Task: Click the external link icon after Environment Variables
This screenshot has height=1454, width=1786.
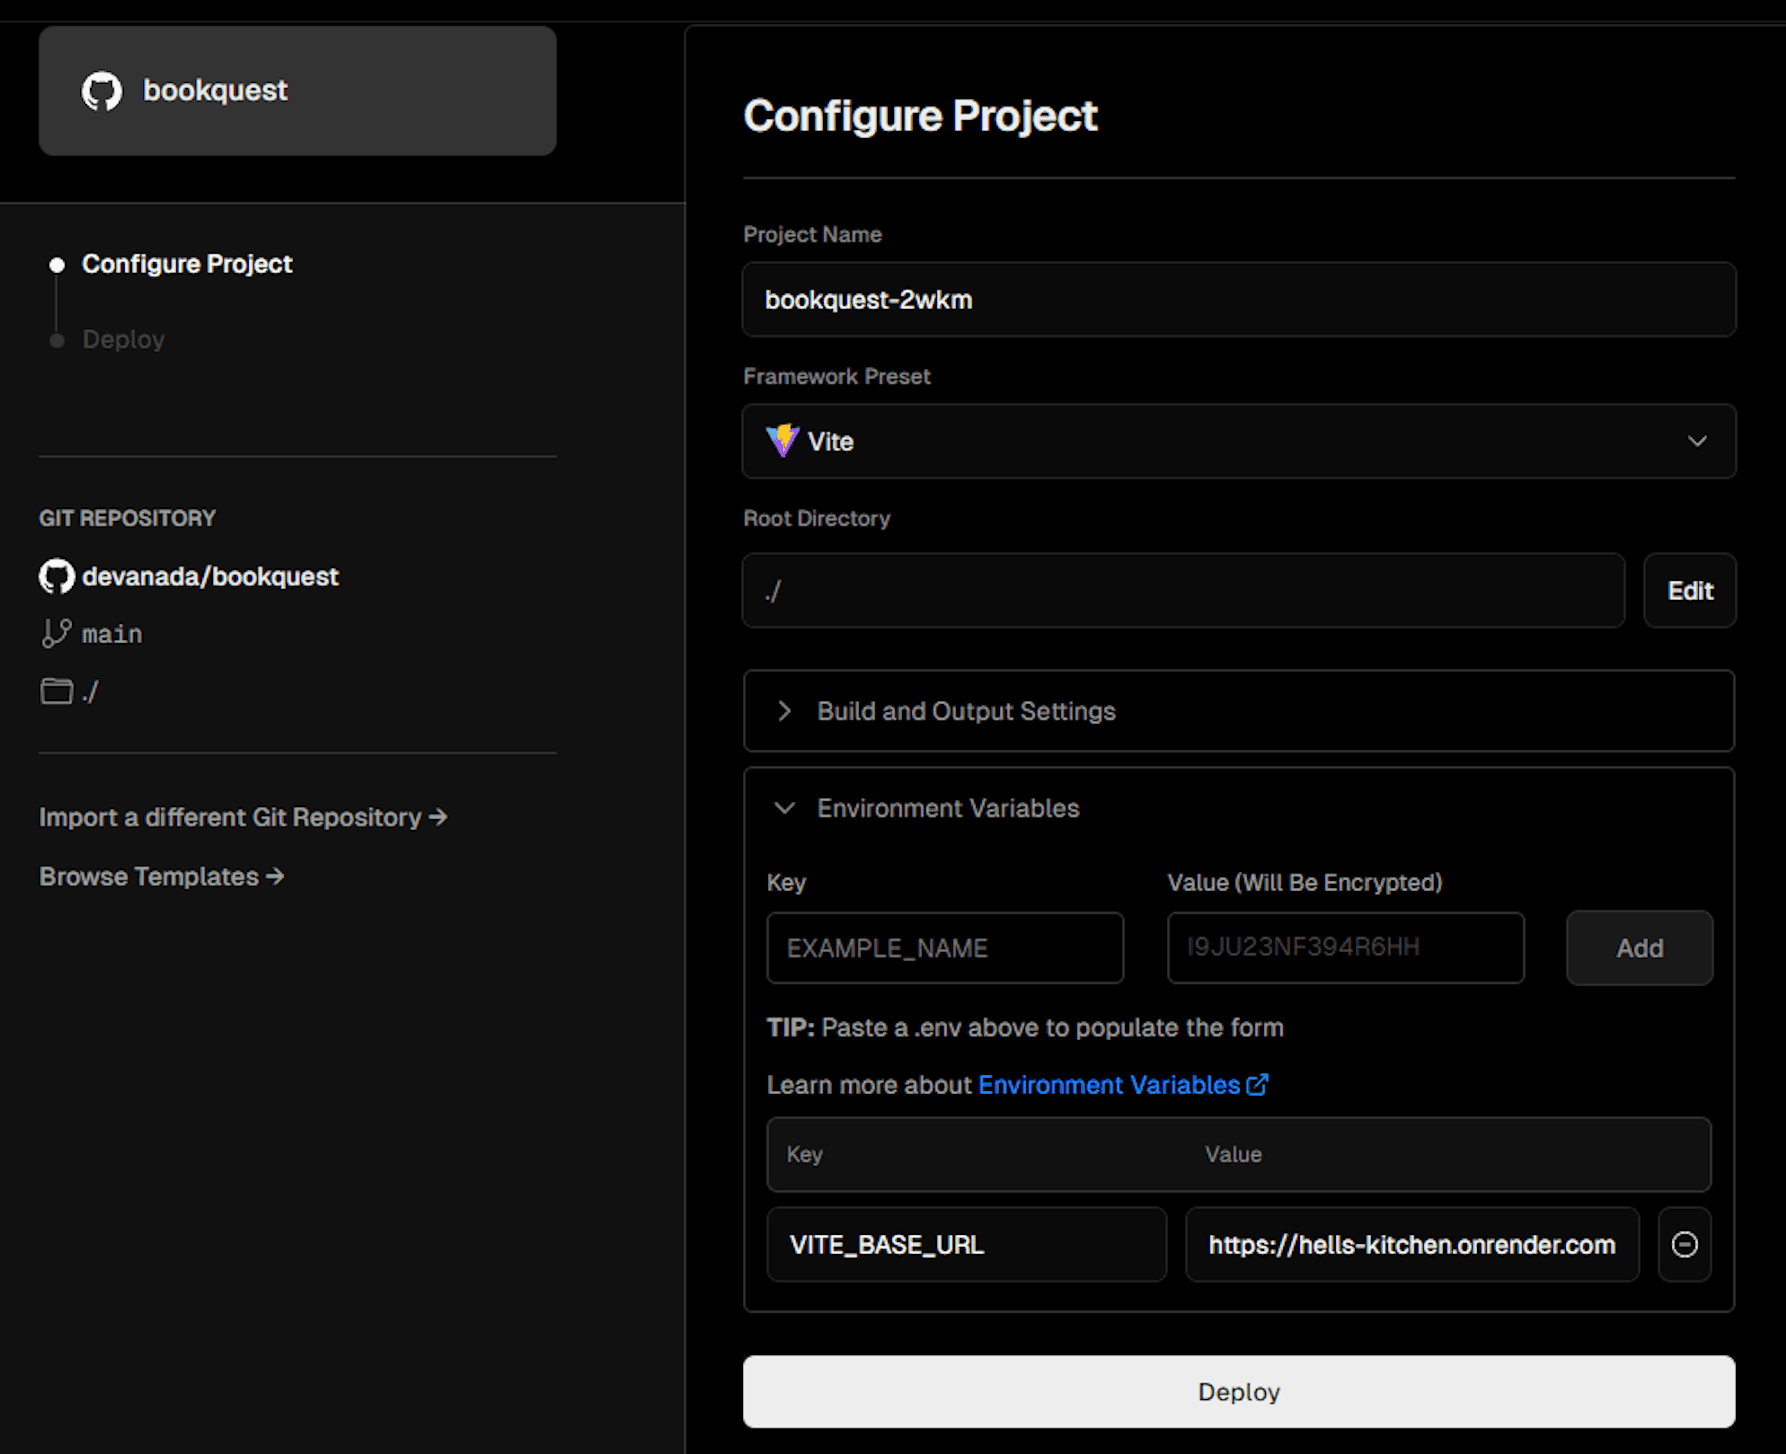Action: tap(1257, 1085)
